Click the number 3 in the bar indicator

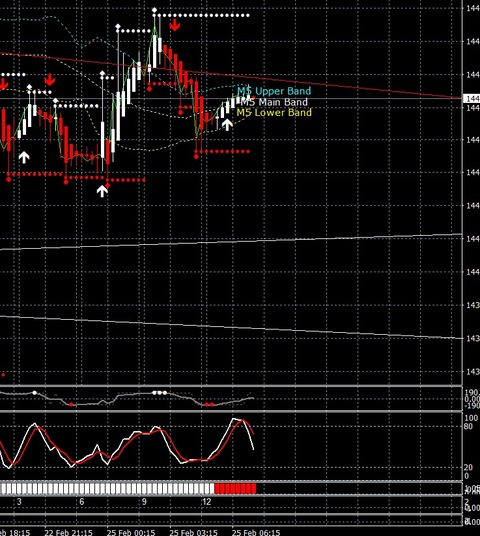click(19, 501)
